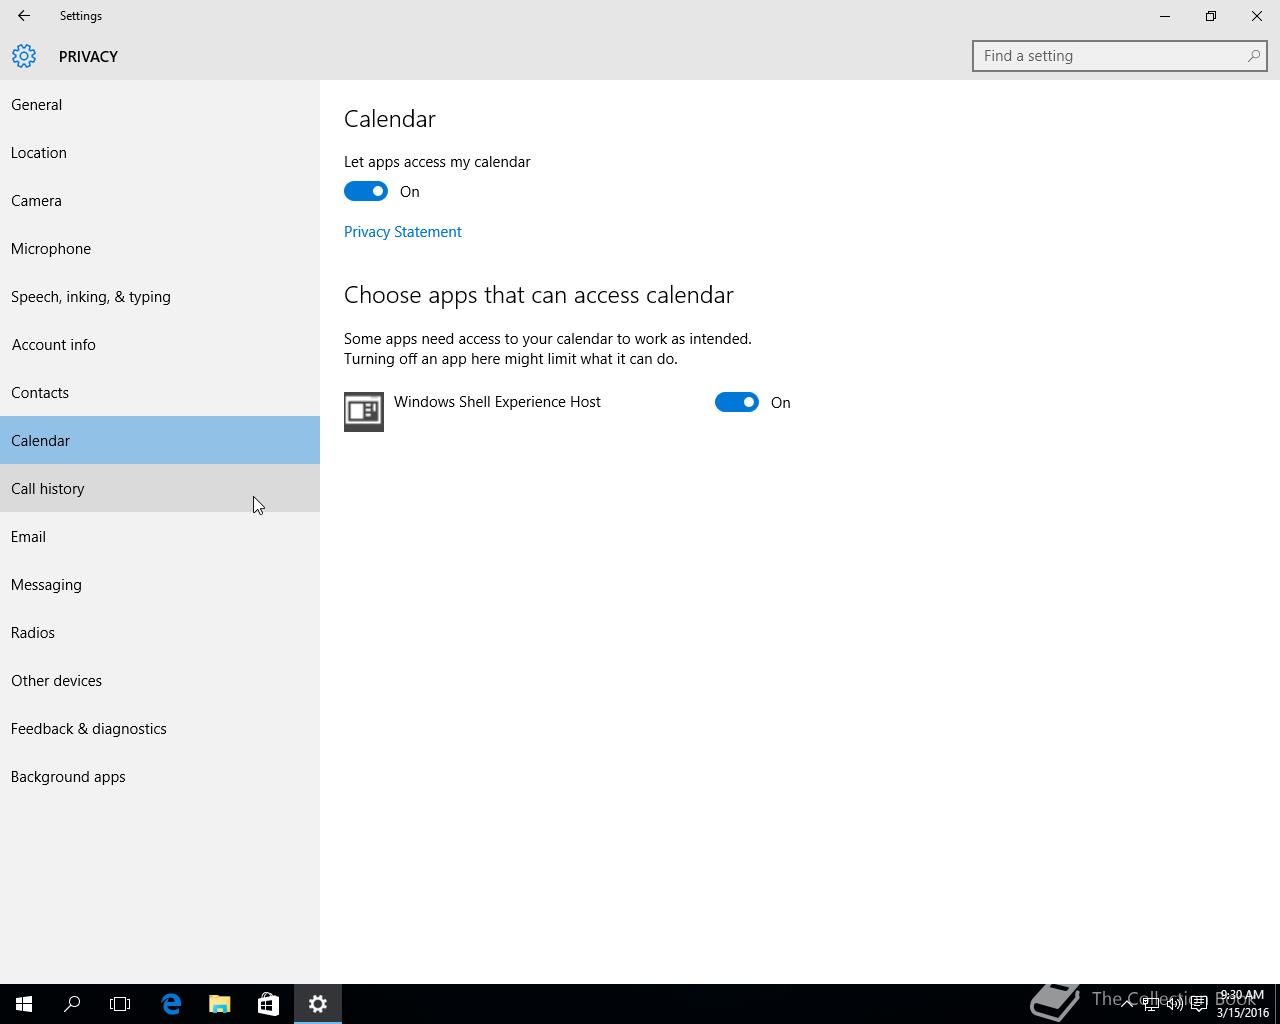
Task: Open the Messaging privacy section
Action: point(160,584)
